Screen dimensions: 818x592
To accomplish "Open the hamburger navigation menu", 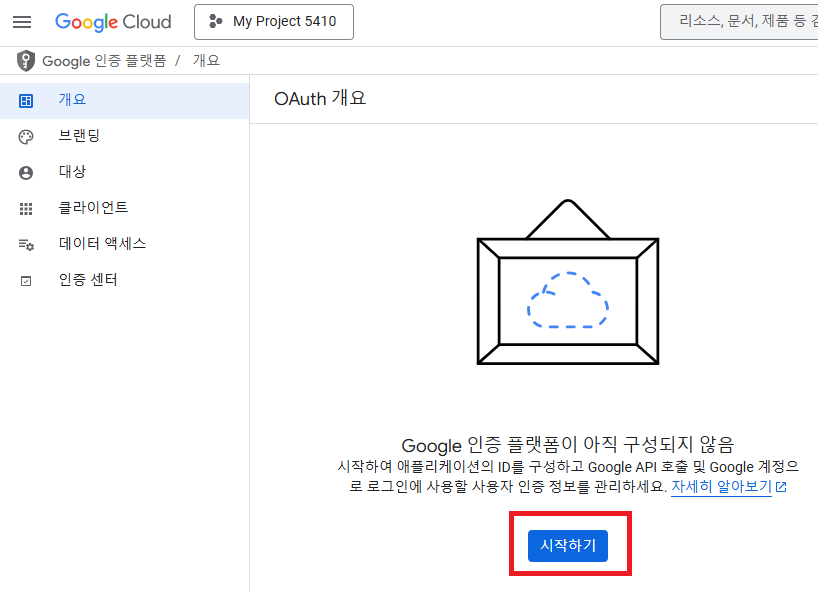I will pyautogui.click(x=22, y=22).
